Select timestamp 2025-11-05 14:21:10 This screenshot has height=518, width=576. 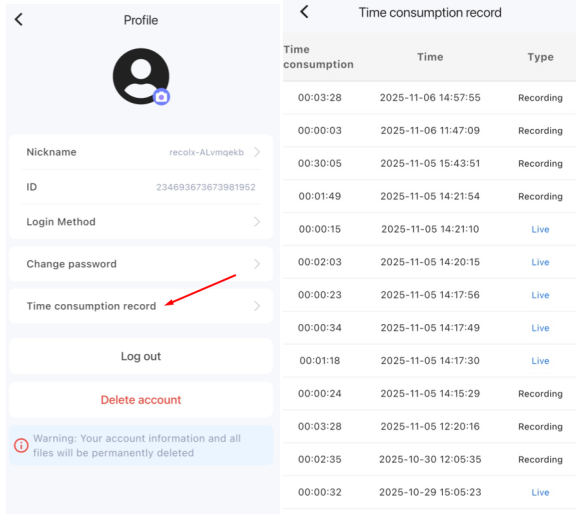click(430, 229)
